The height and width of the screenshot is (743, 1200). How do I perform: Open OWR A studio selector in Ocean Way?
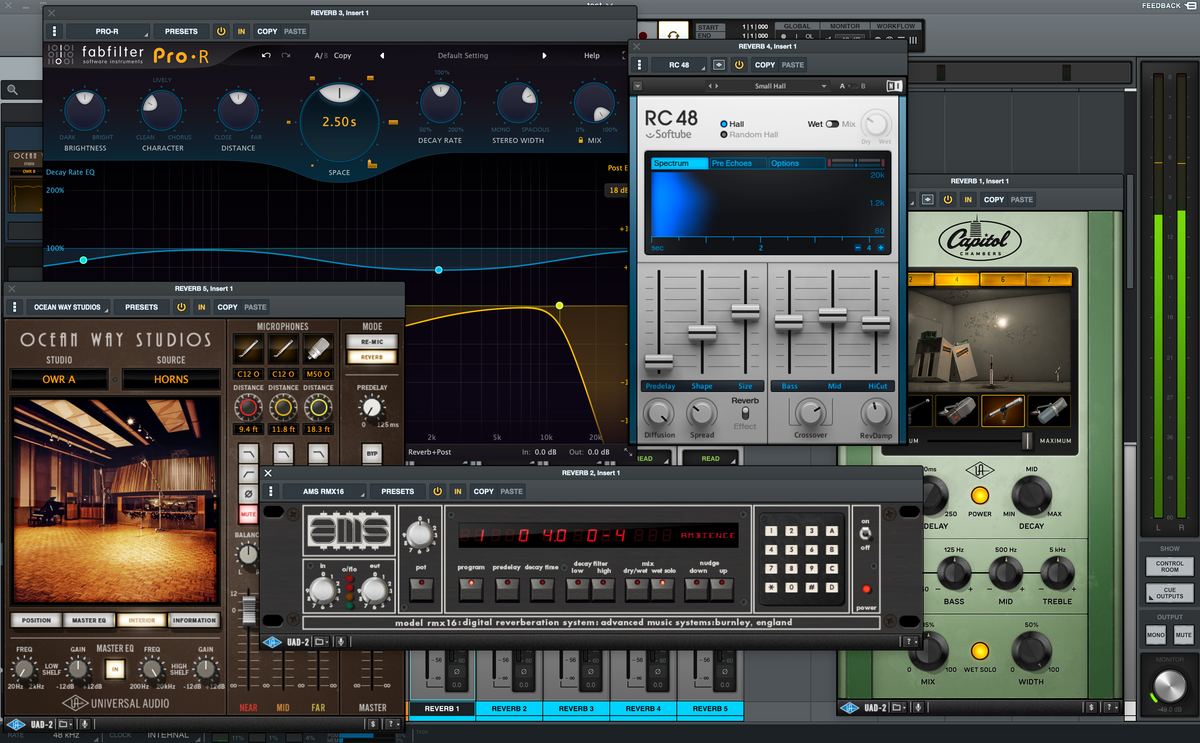(x=59, y=379)
